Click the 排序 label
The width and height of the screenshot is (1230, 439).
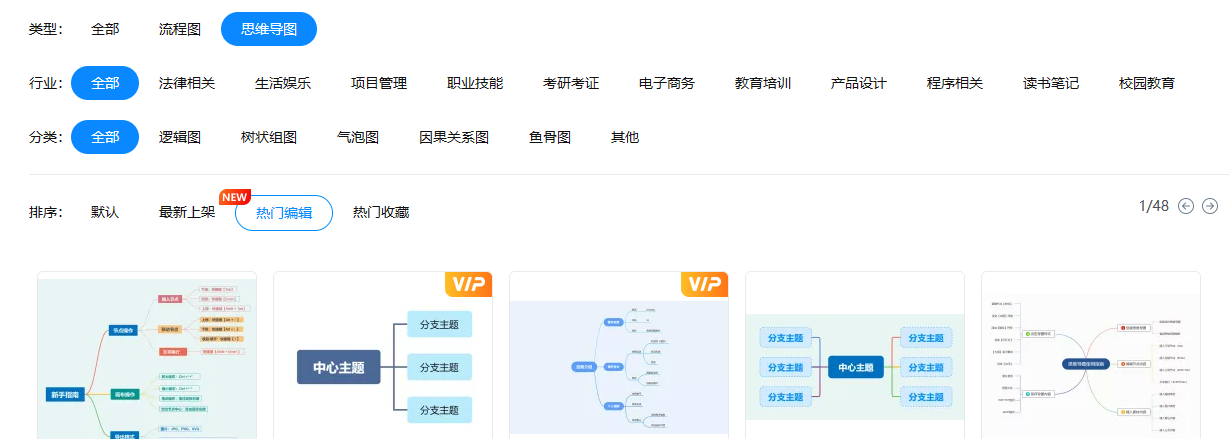click(46, 212)
